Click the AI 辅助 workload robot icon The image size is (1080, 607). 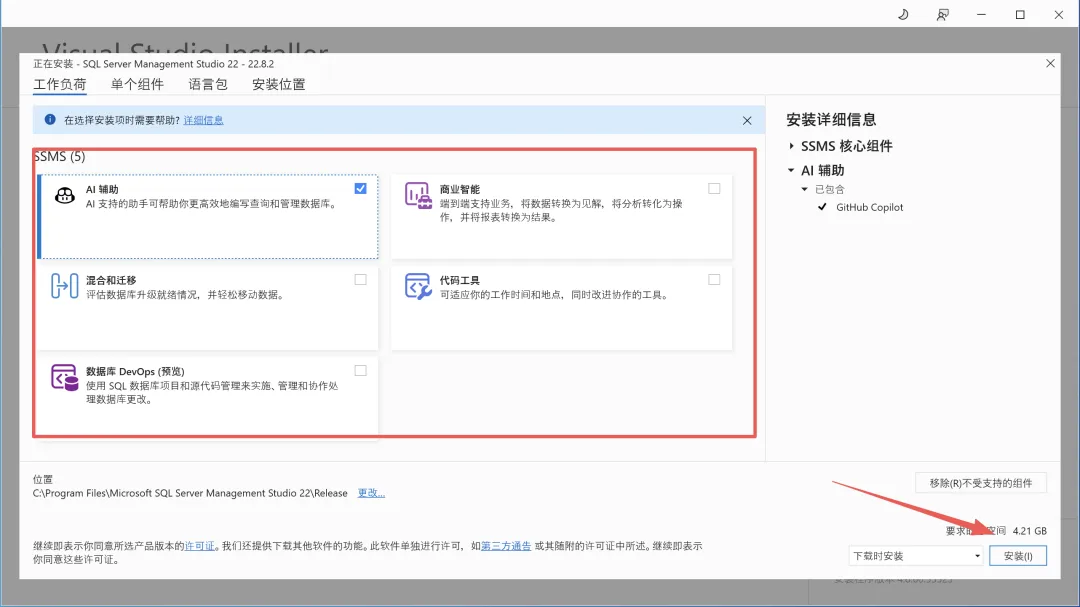tap(65, 195)
